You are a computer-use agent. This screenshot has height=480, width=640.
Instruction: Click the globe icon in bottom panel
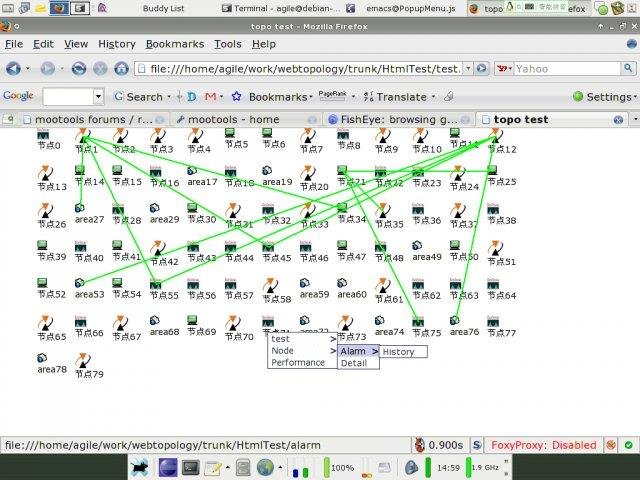click(265, 468)
